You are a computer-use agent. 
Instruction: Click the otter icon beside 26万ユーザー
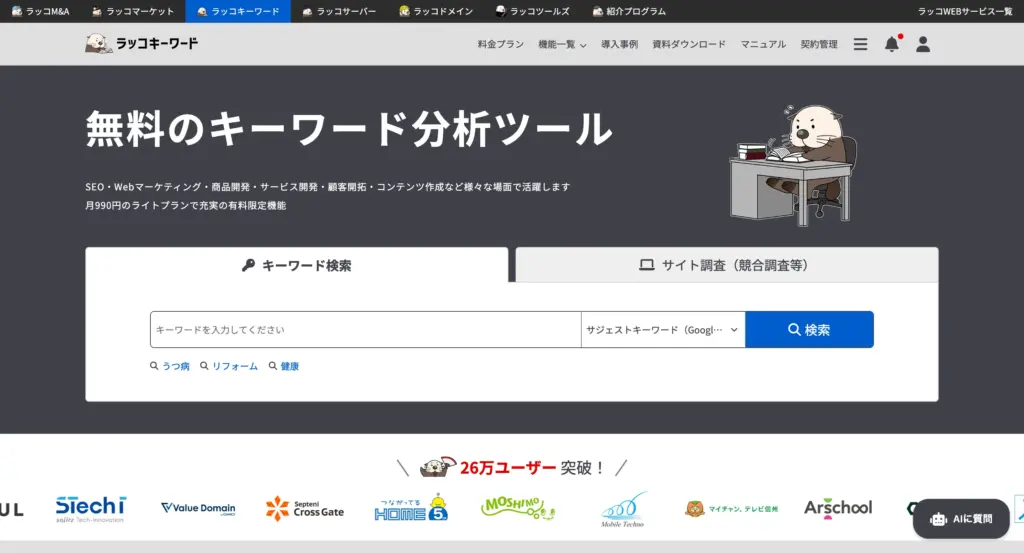pyautogui.click(x=438, y=466)
